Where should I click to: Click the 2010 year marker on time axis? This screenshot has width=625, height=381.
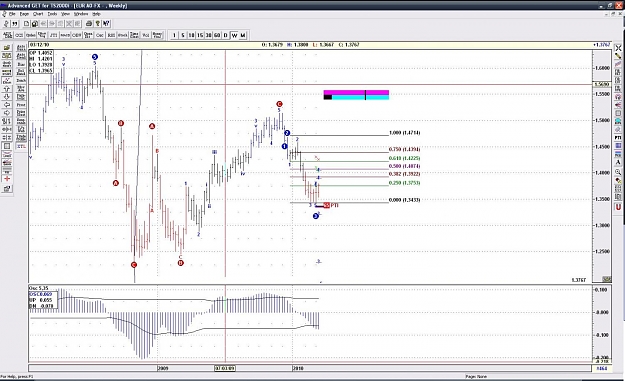pyautogui.click(x=298, y=368)
